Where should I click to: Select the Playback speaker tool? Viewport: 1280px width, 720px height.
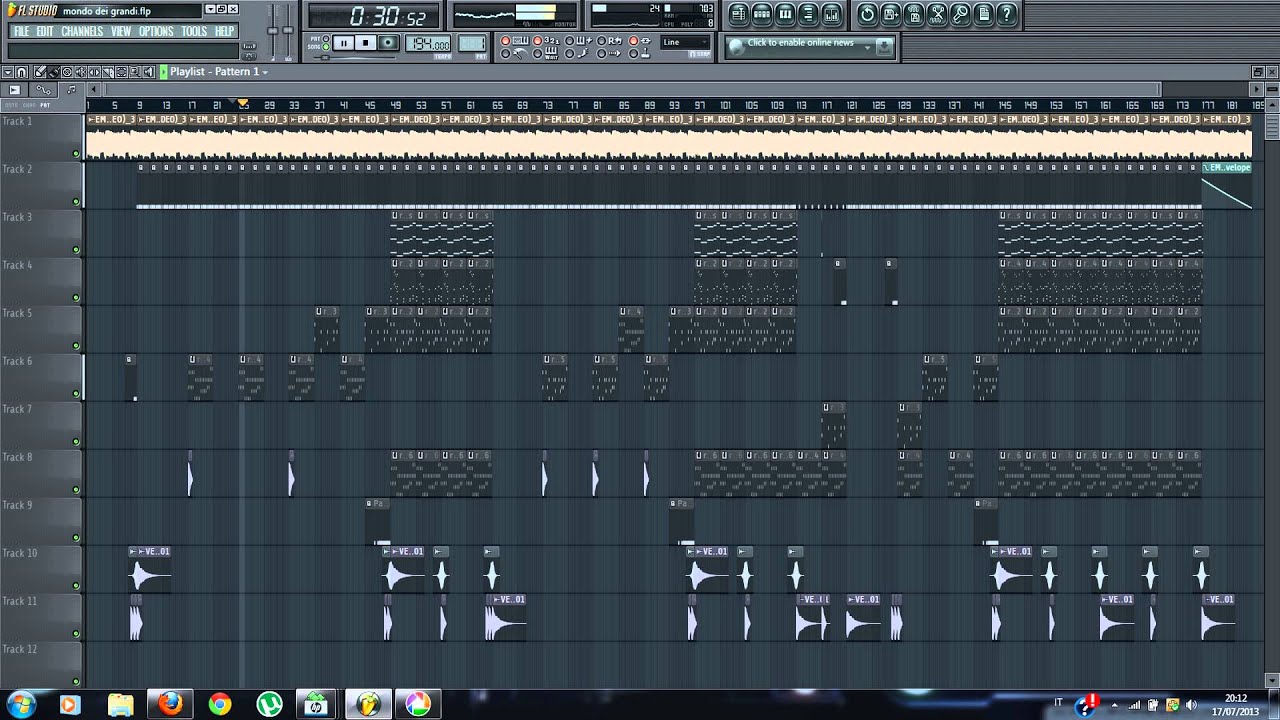point(148,72)
